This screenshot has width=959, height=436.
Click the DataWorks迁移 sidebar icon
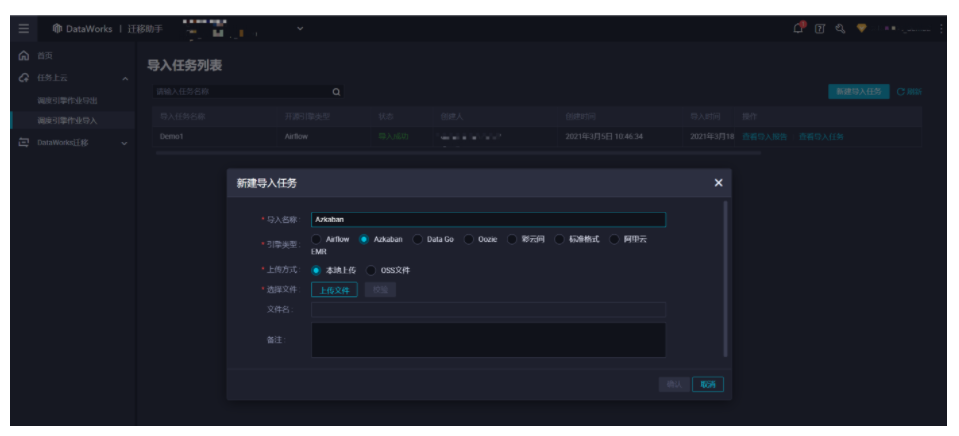click(23, 142)
